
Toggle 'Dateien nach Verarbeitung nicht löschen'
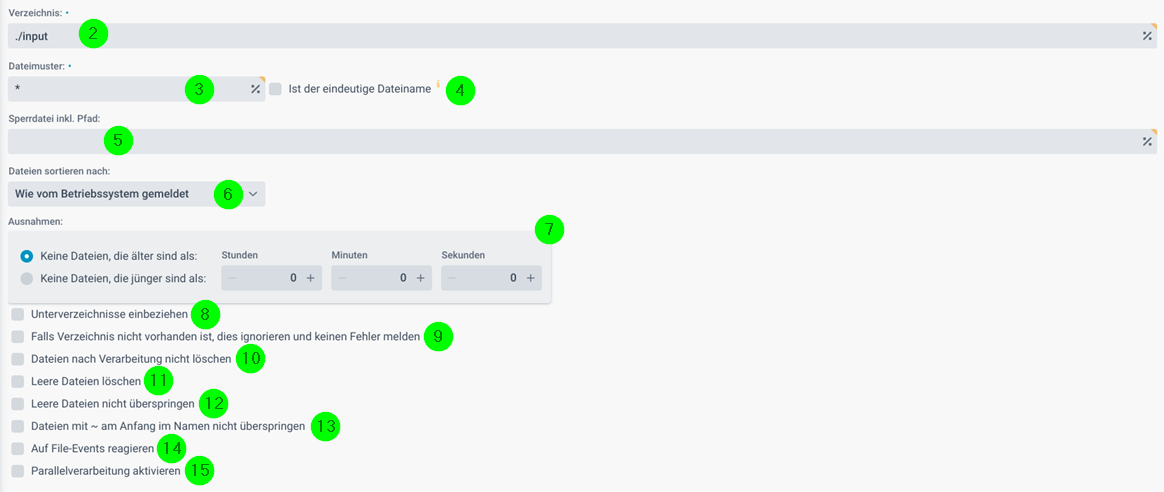click(x=18, y=359)
